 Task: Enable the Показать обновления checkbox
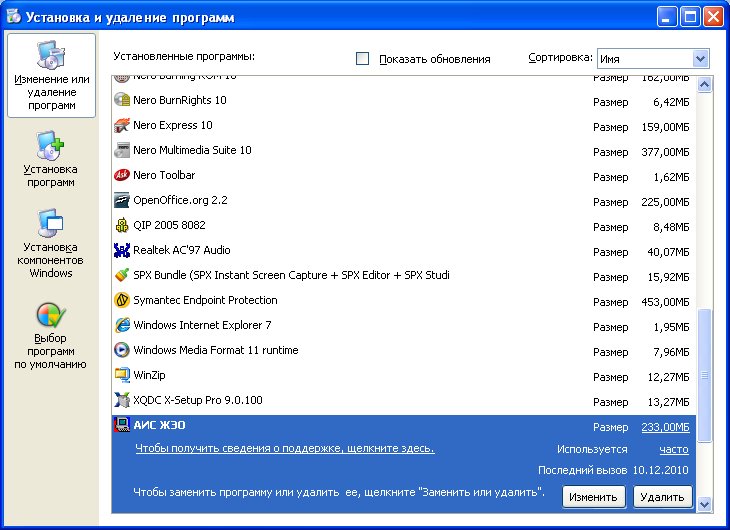click(x=362, y=59)
